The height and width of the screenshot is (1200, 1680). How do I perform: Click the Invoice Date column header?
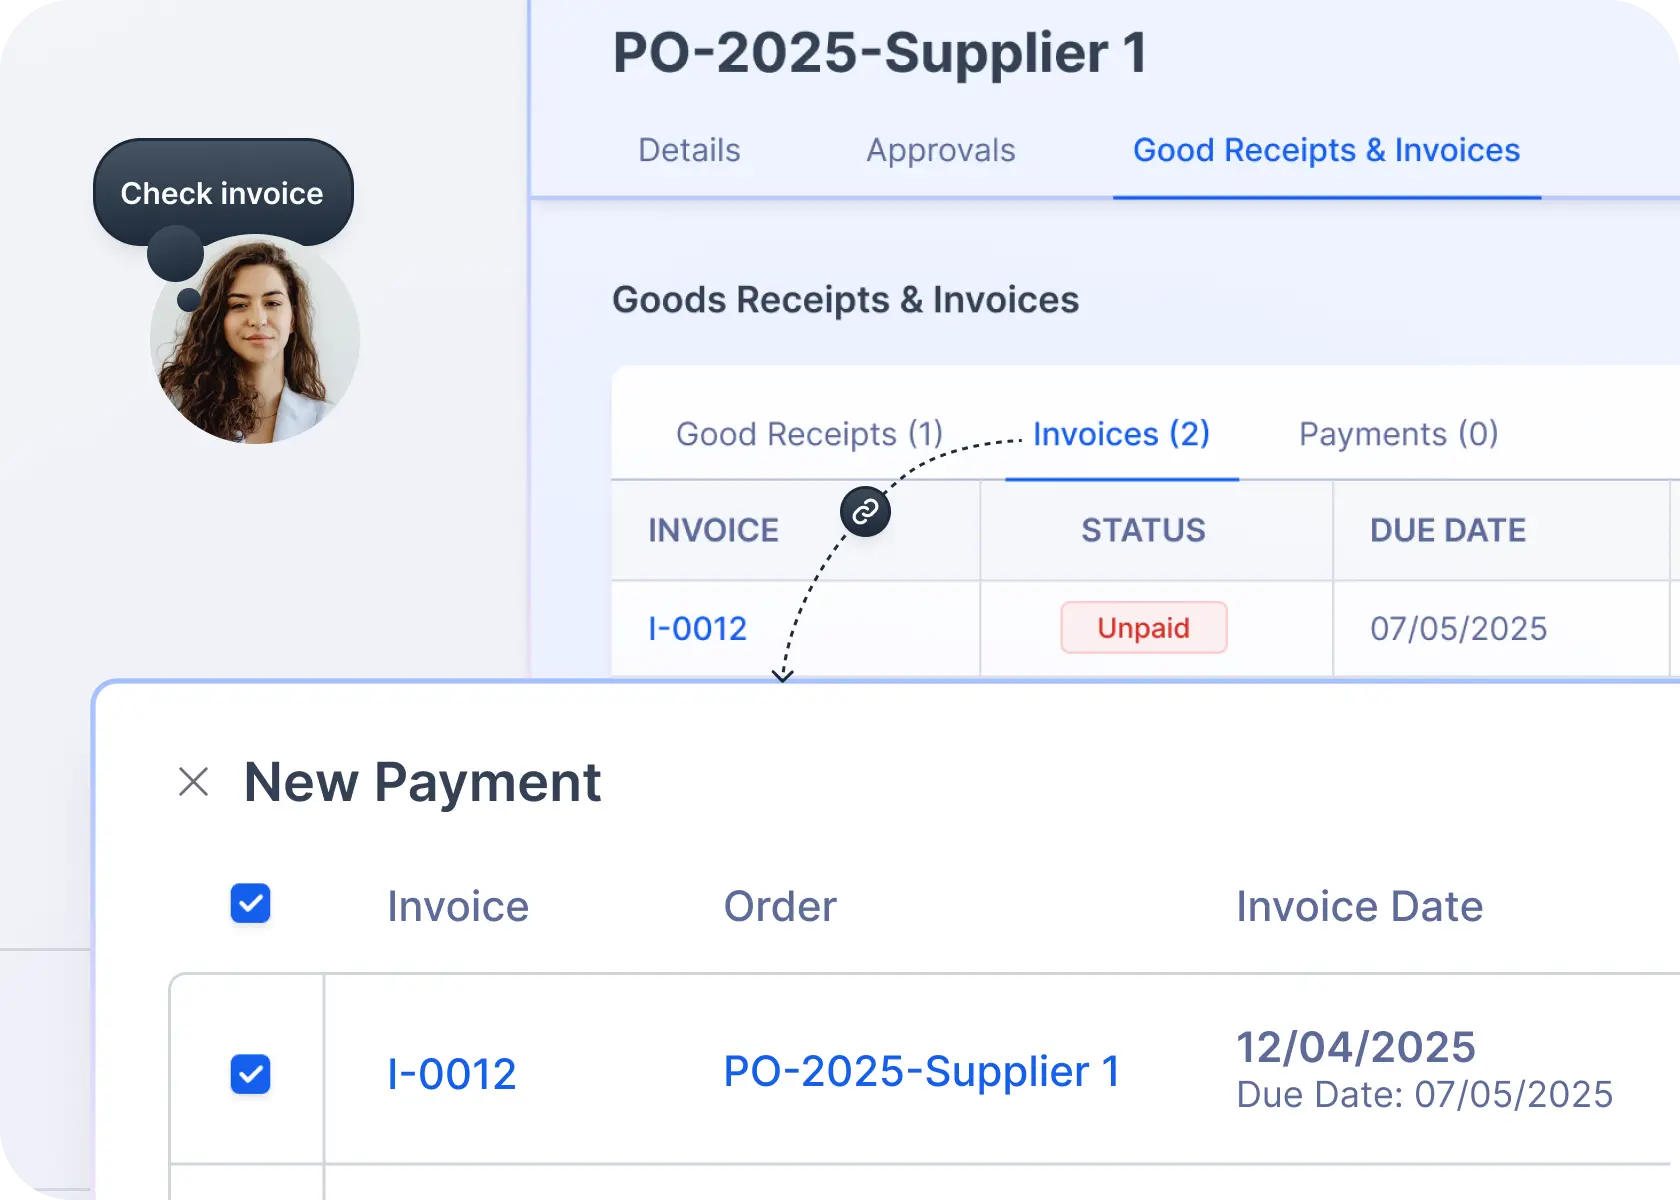1359,906
